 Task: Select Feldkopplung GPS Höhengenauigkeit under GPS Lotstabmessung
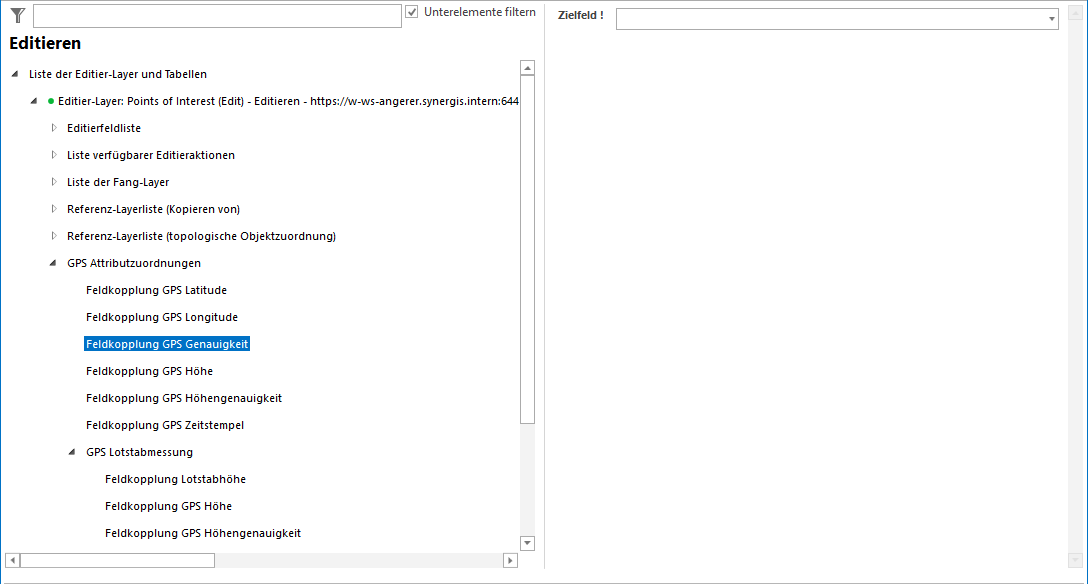(x=203, y=534)
